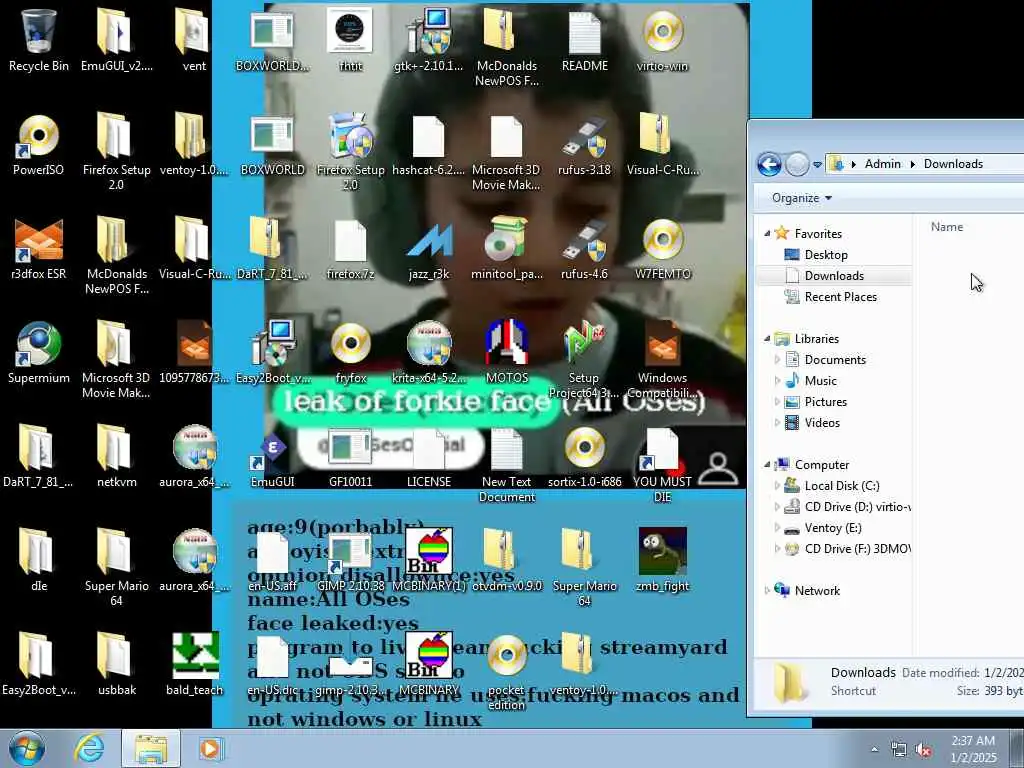Image resolution: width=1024 pixels, height=768 pixels.
Task: Launch the MOTOS desktop icon
Action: tap(507, 353)
